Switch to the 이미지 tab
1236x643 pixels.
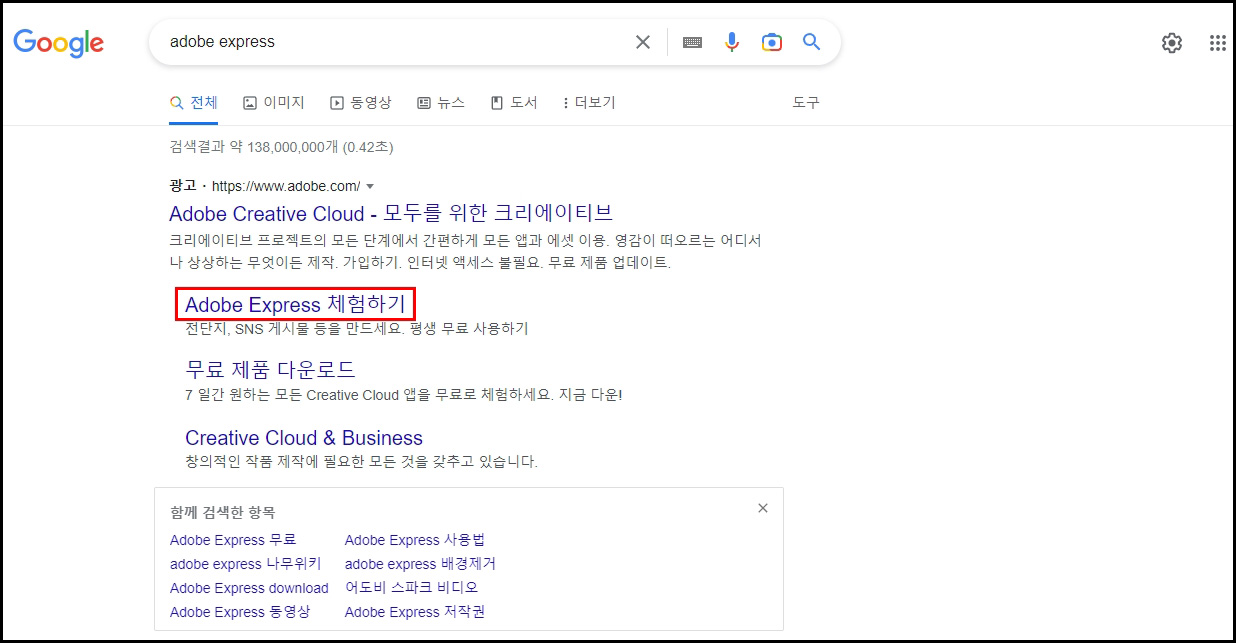(x=274, y=103)
